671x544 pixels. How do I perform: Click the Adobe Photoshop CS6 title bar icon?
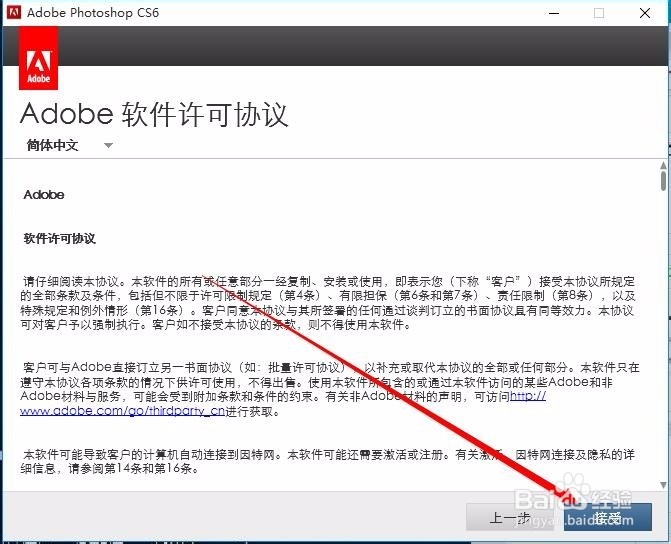point(14,12)
